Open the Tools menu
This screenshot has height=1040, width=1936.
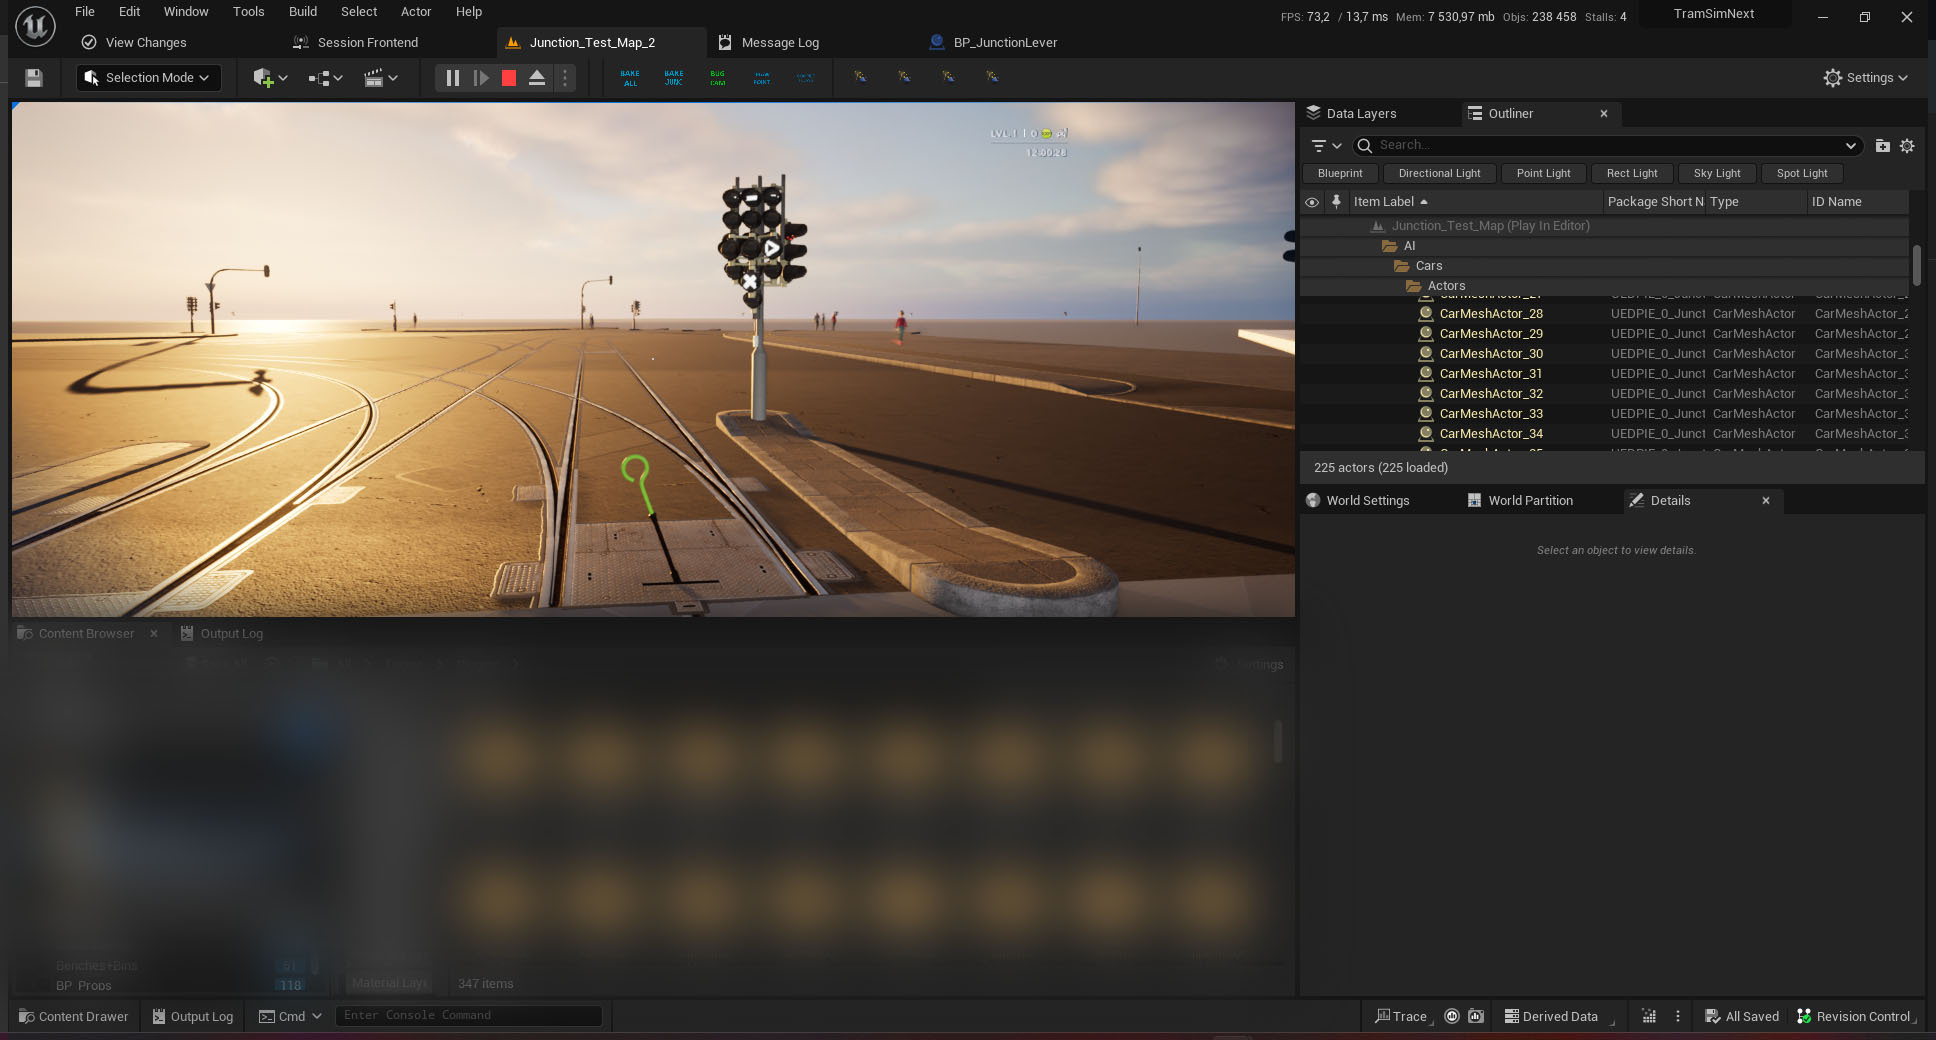coord(248,12)
